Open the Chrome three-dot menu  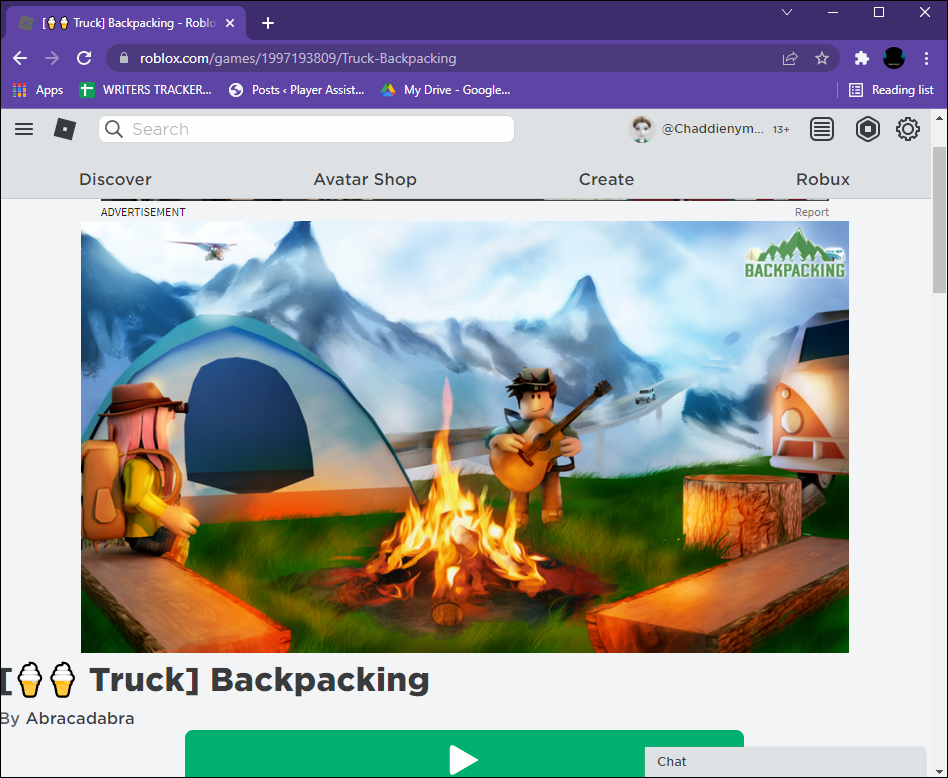pyautogui.click(x=926, y=59)
